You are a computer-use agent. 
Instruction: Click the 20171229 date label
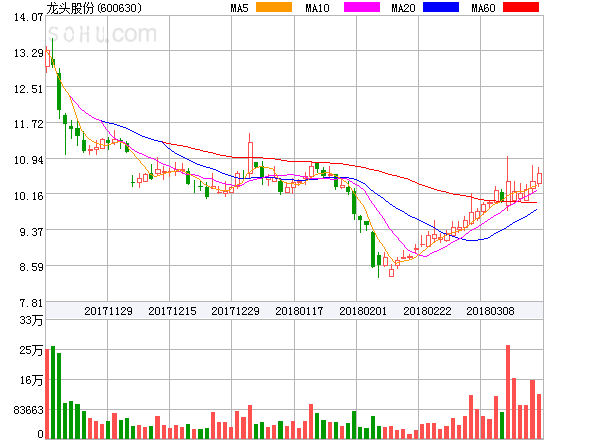coord(235,311)
